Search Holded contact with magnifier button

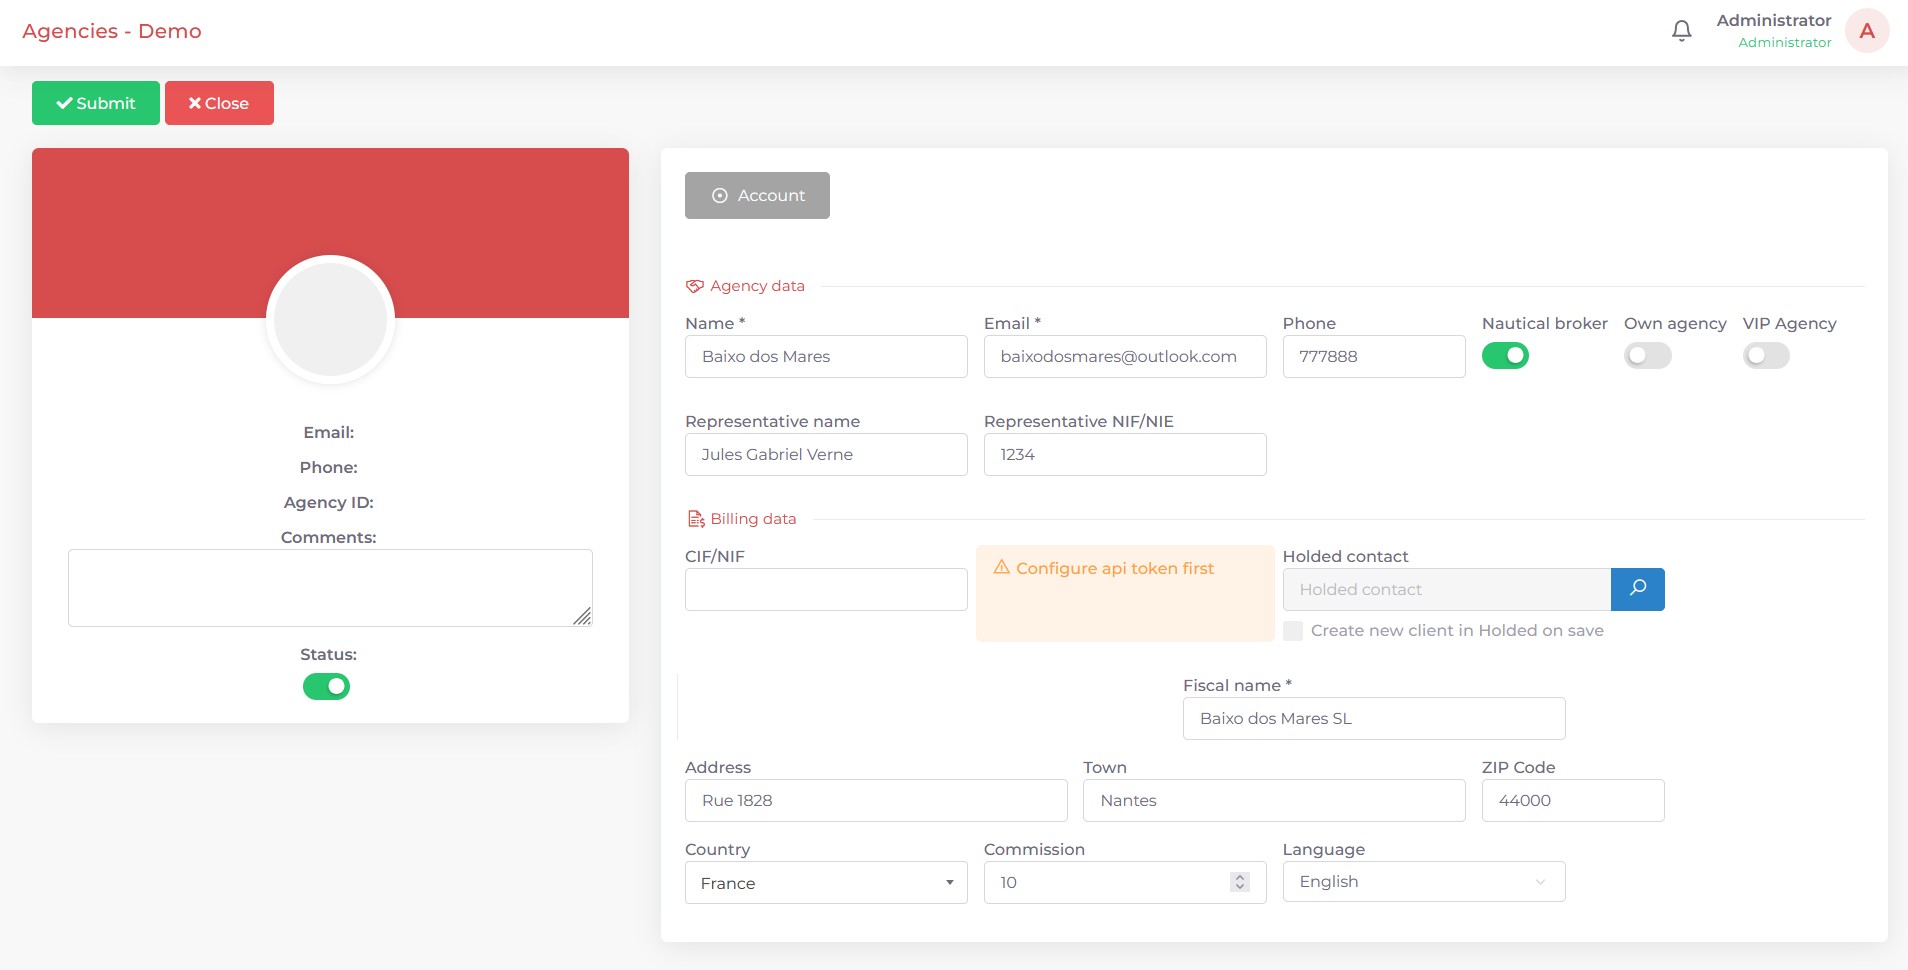pyautogui.click(x=1638, y=589)
